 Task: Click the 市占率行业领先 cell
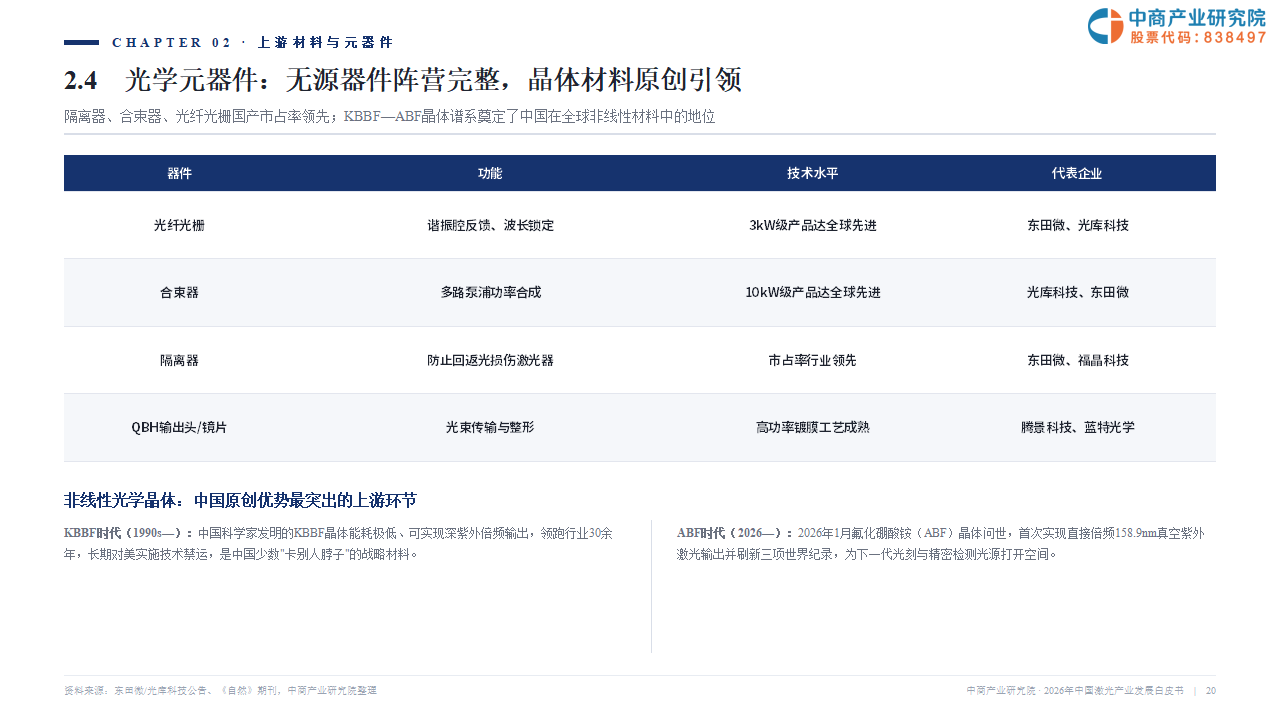812,360
